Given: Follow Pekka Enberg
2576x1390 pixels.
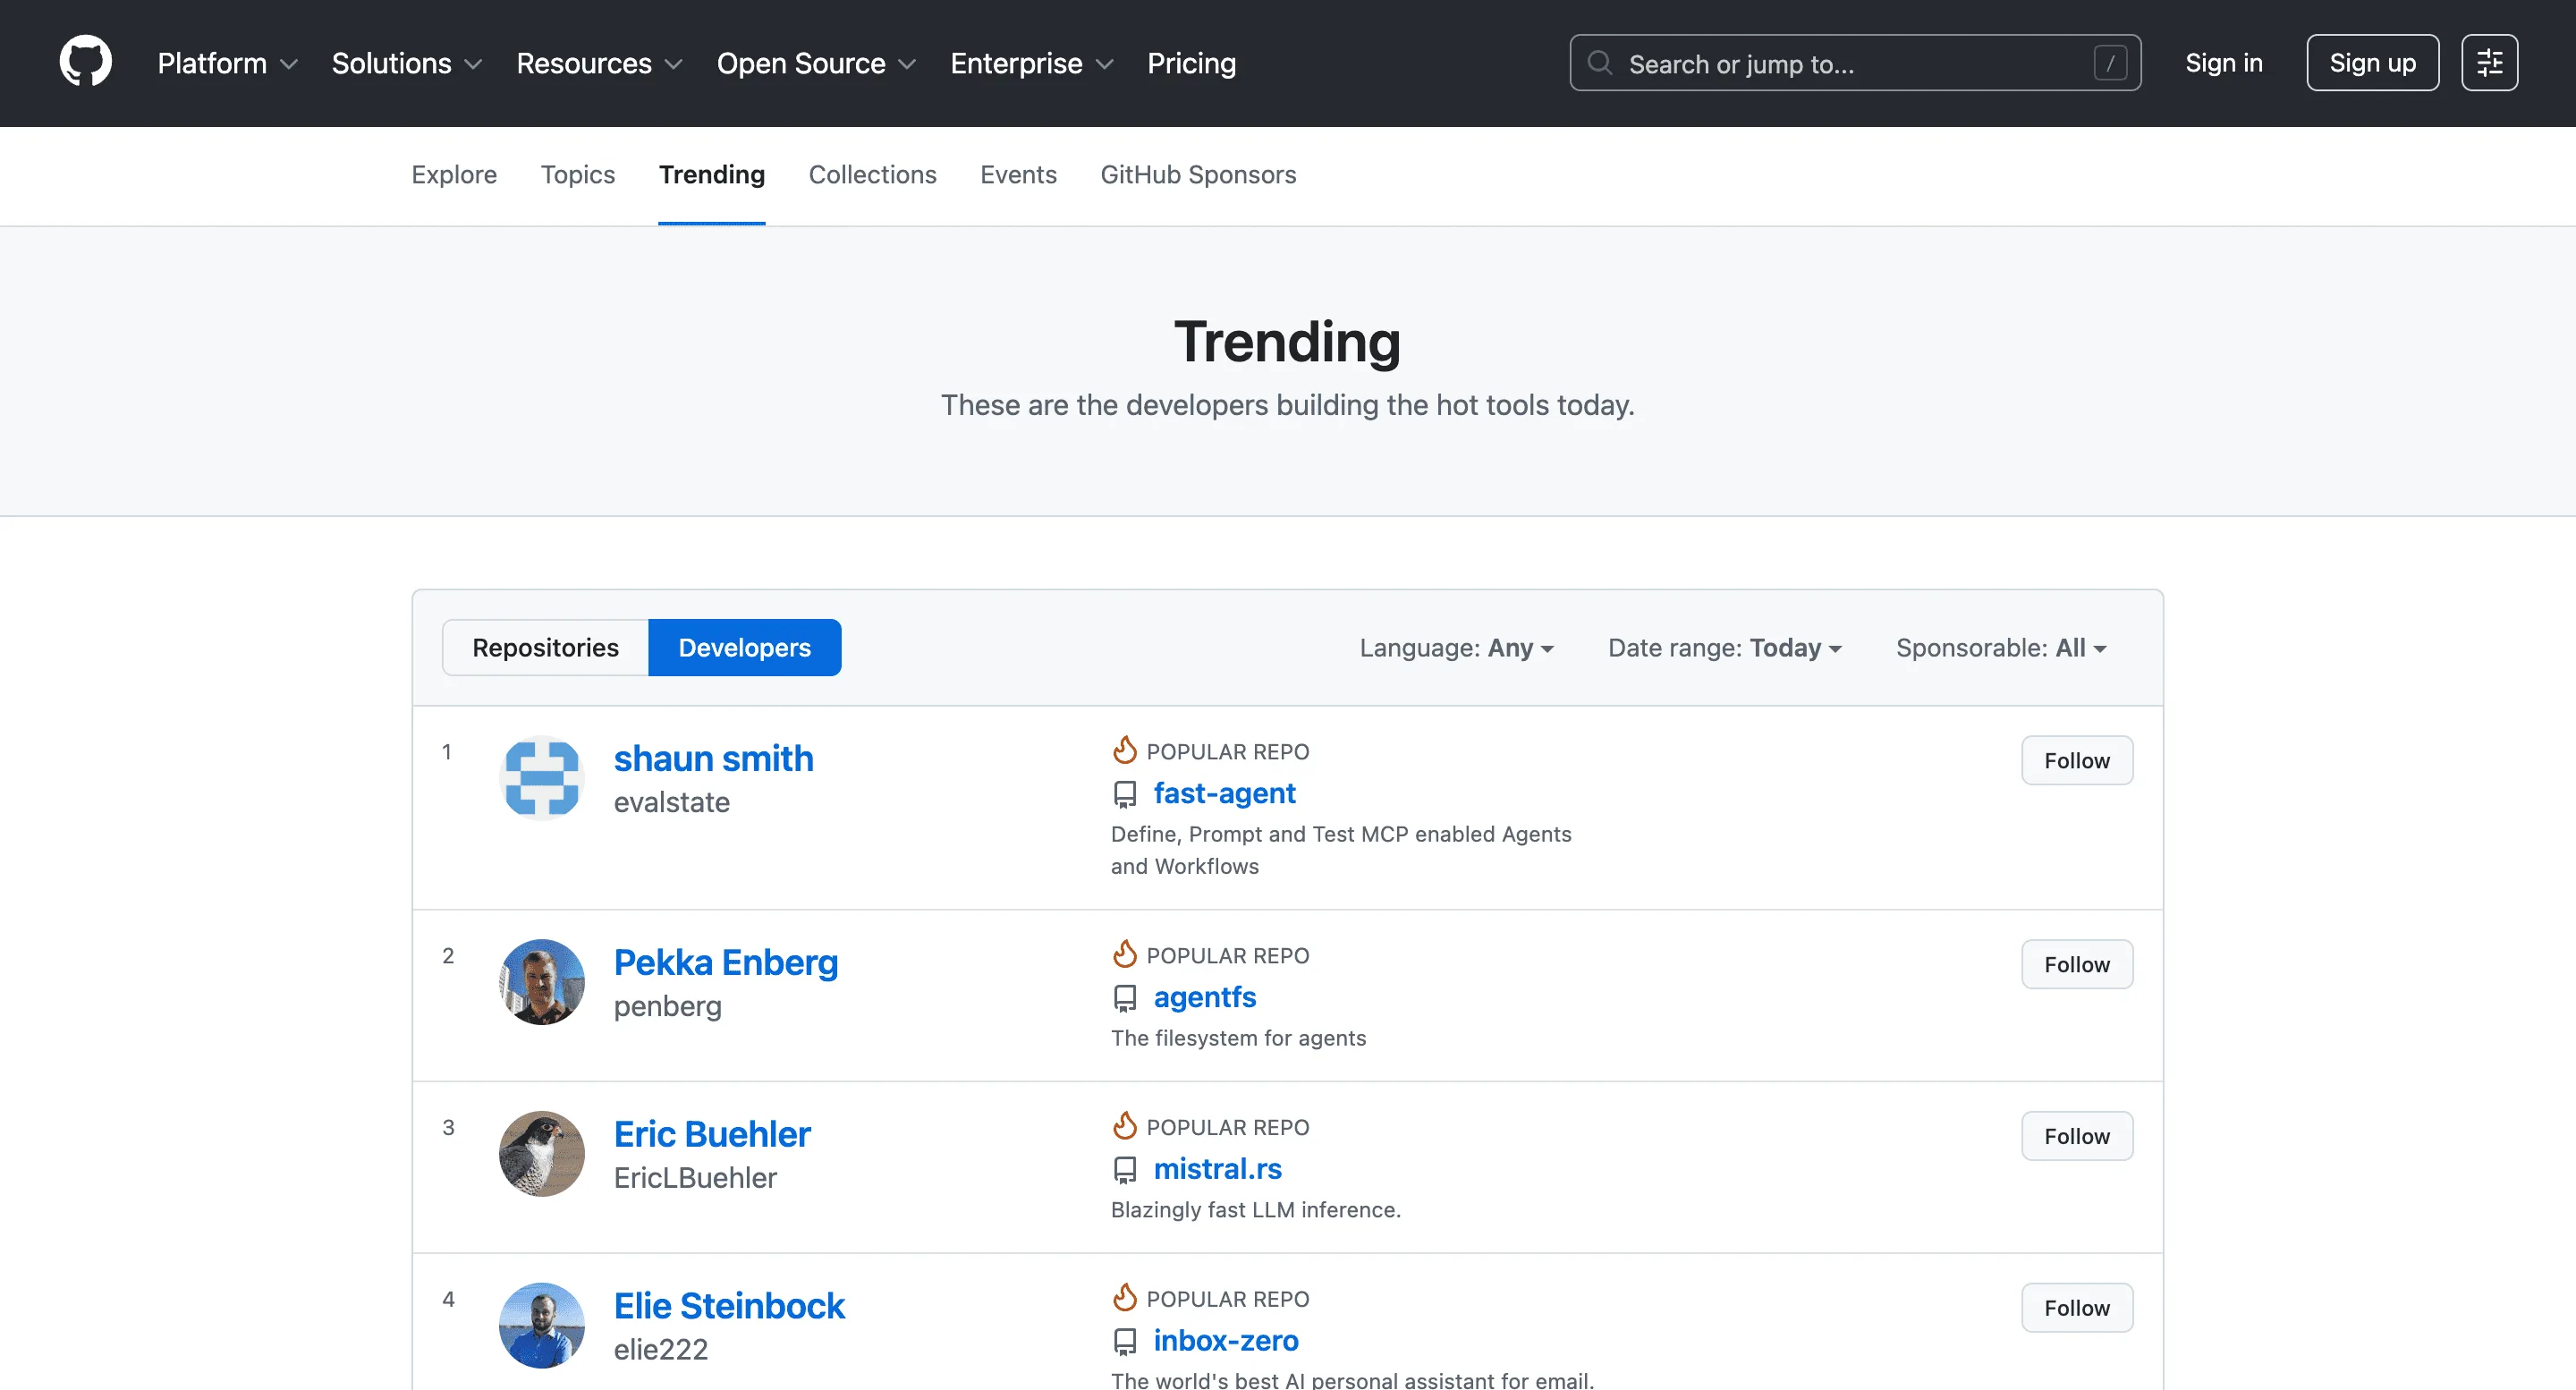Looking at the screenshot, I should (2076, 964).
